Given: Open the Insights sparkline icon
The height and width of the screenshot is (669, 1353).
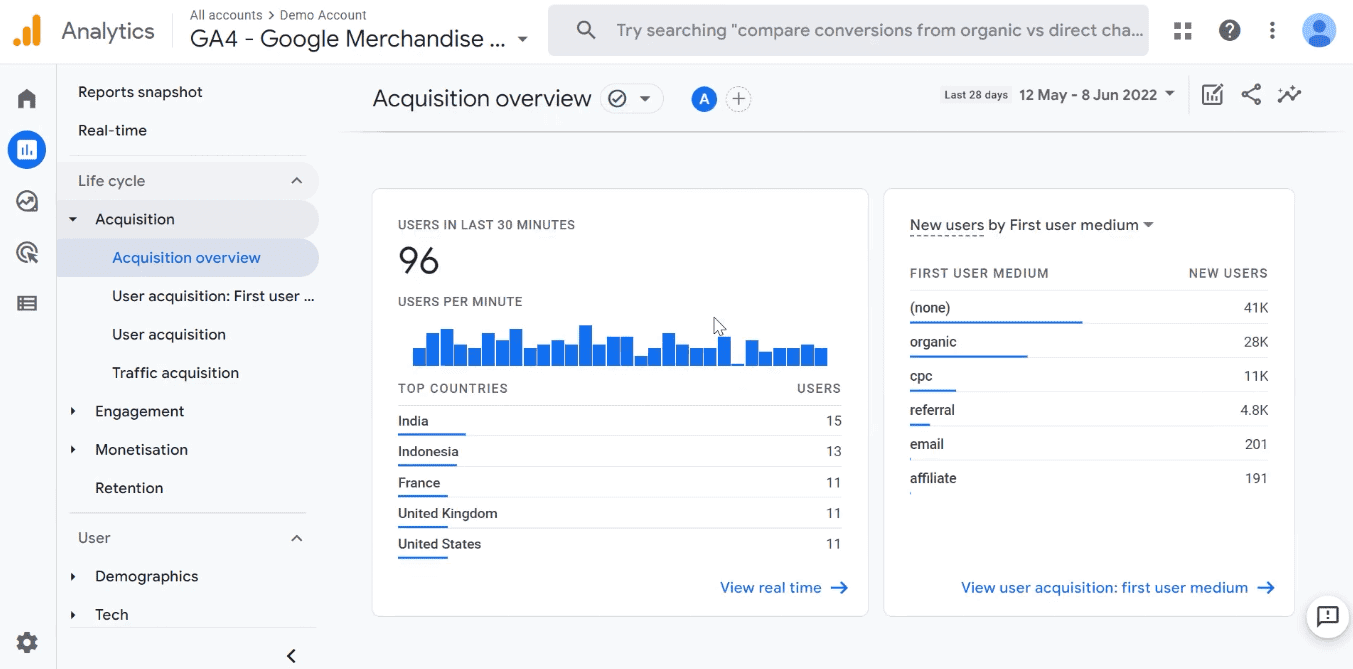Looking at the screenshot, I should [x=1290, y=95].
